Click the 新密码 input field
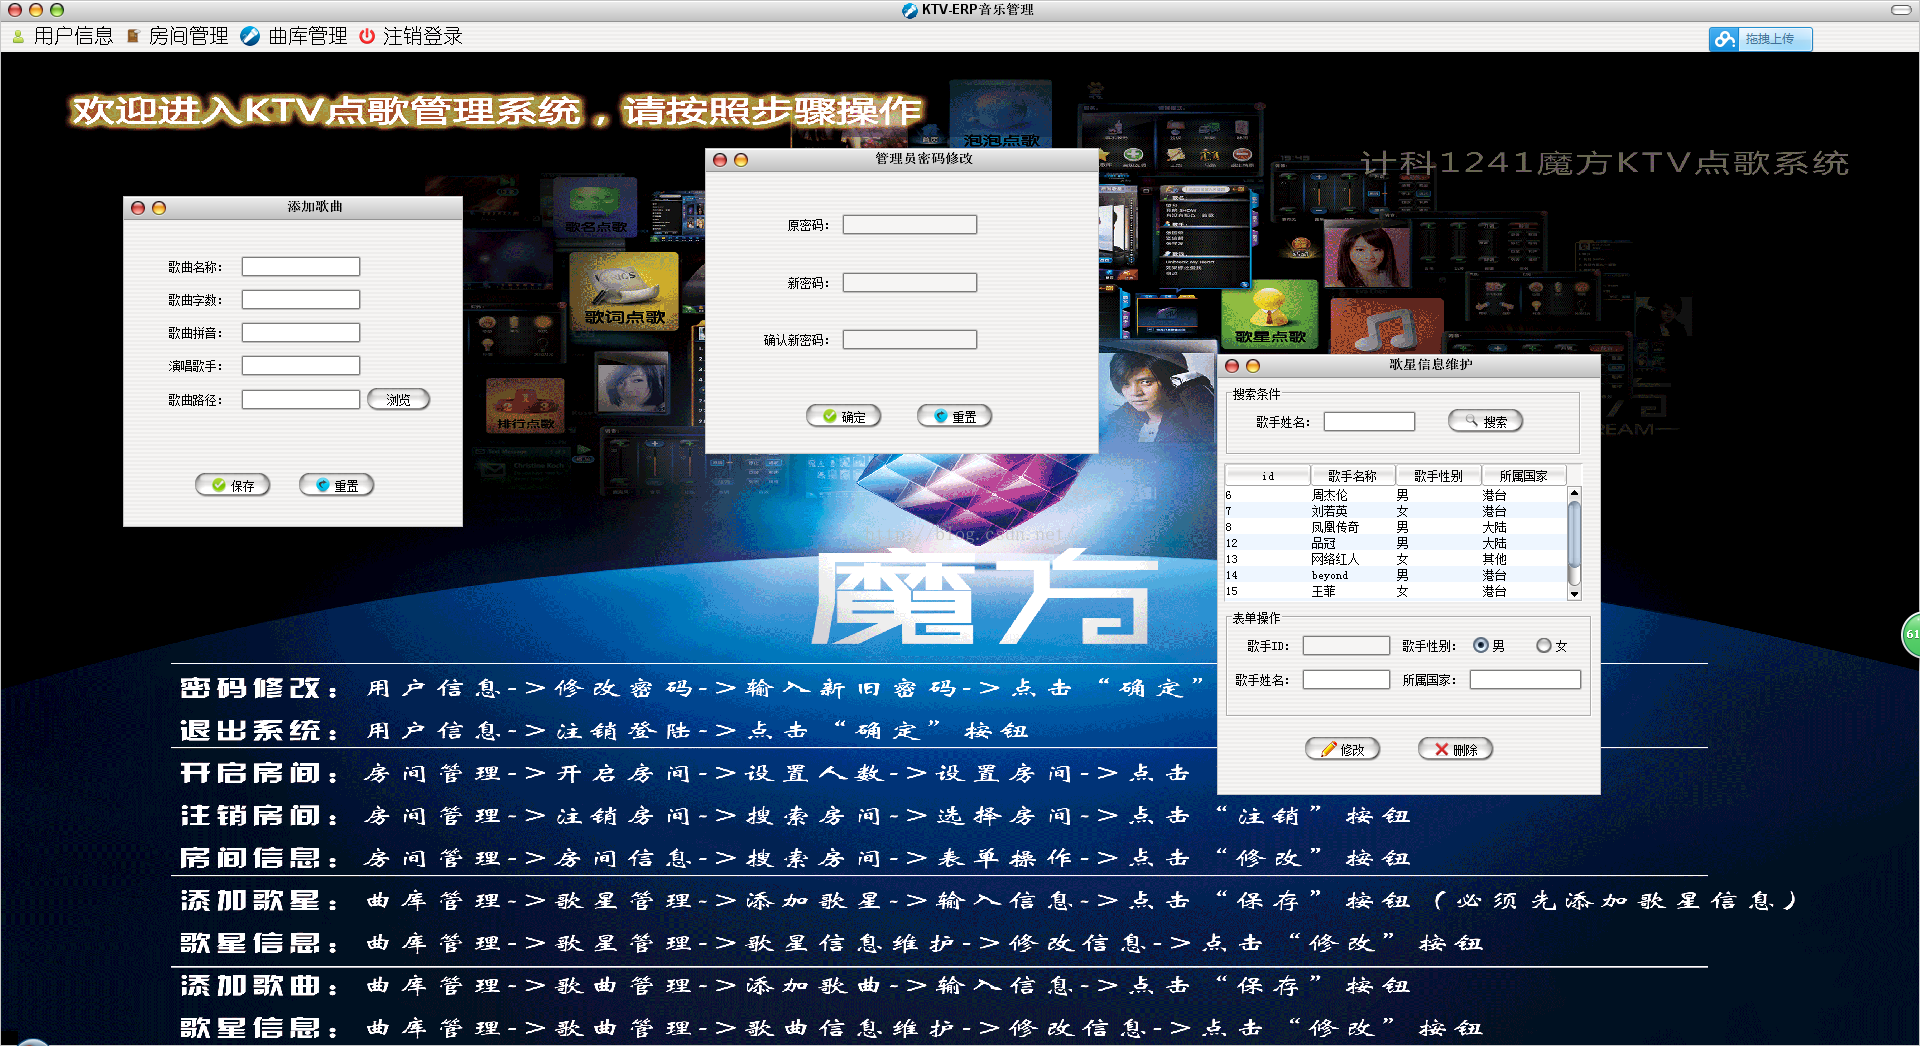 point(910,283)
